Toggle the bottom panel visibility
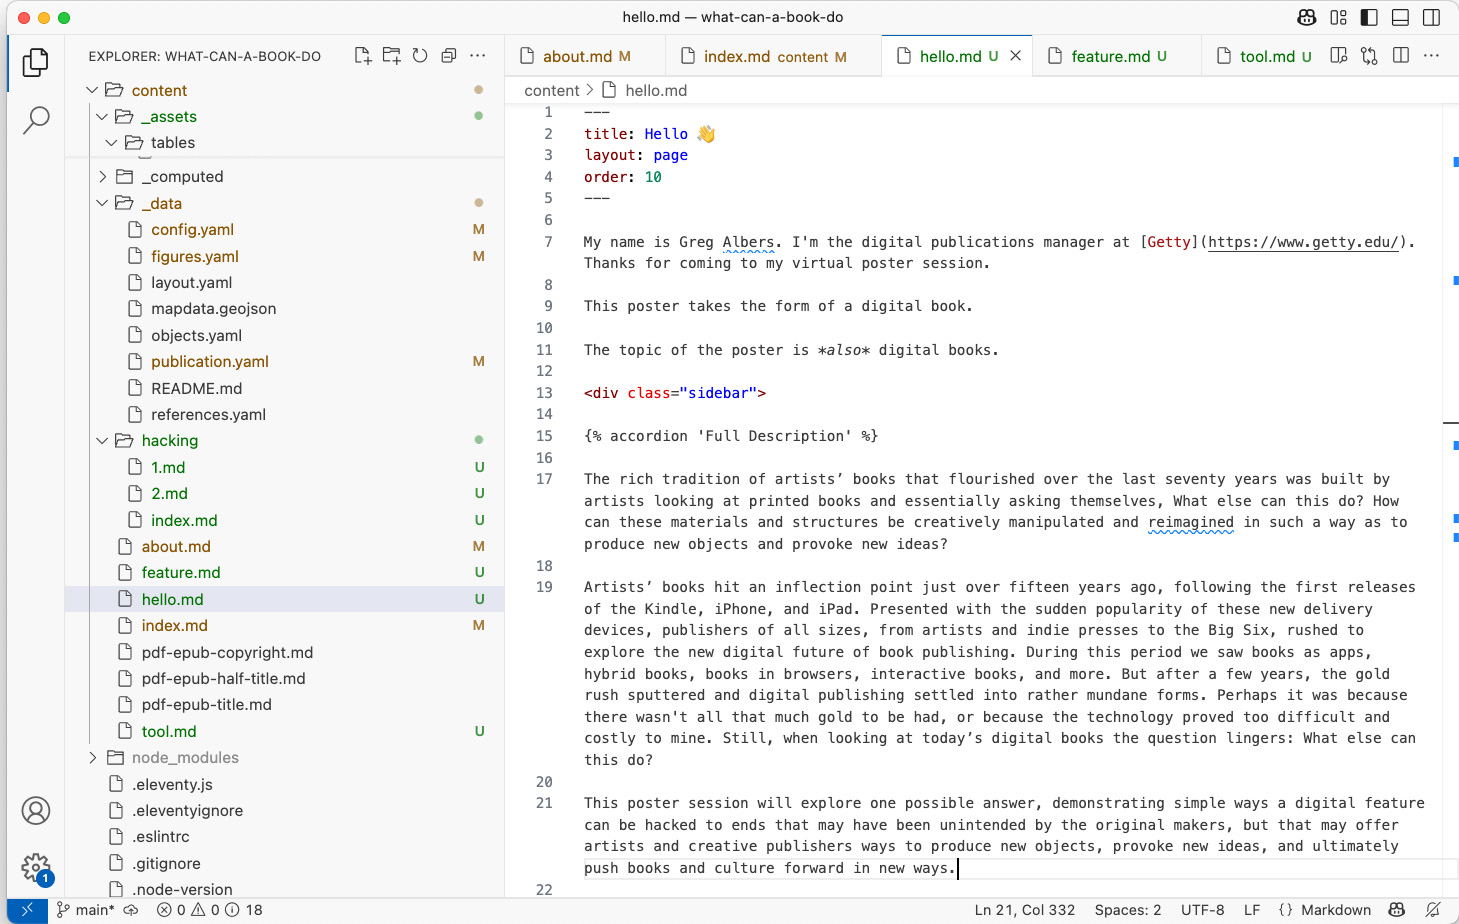This screenshot has height=924, width=1459. point(1400,17)
